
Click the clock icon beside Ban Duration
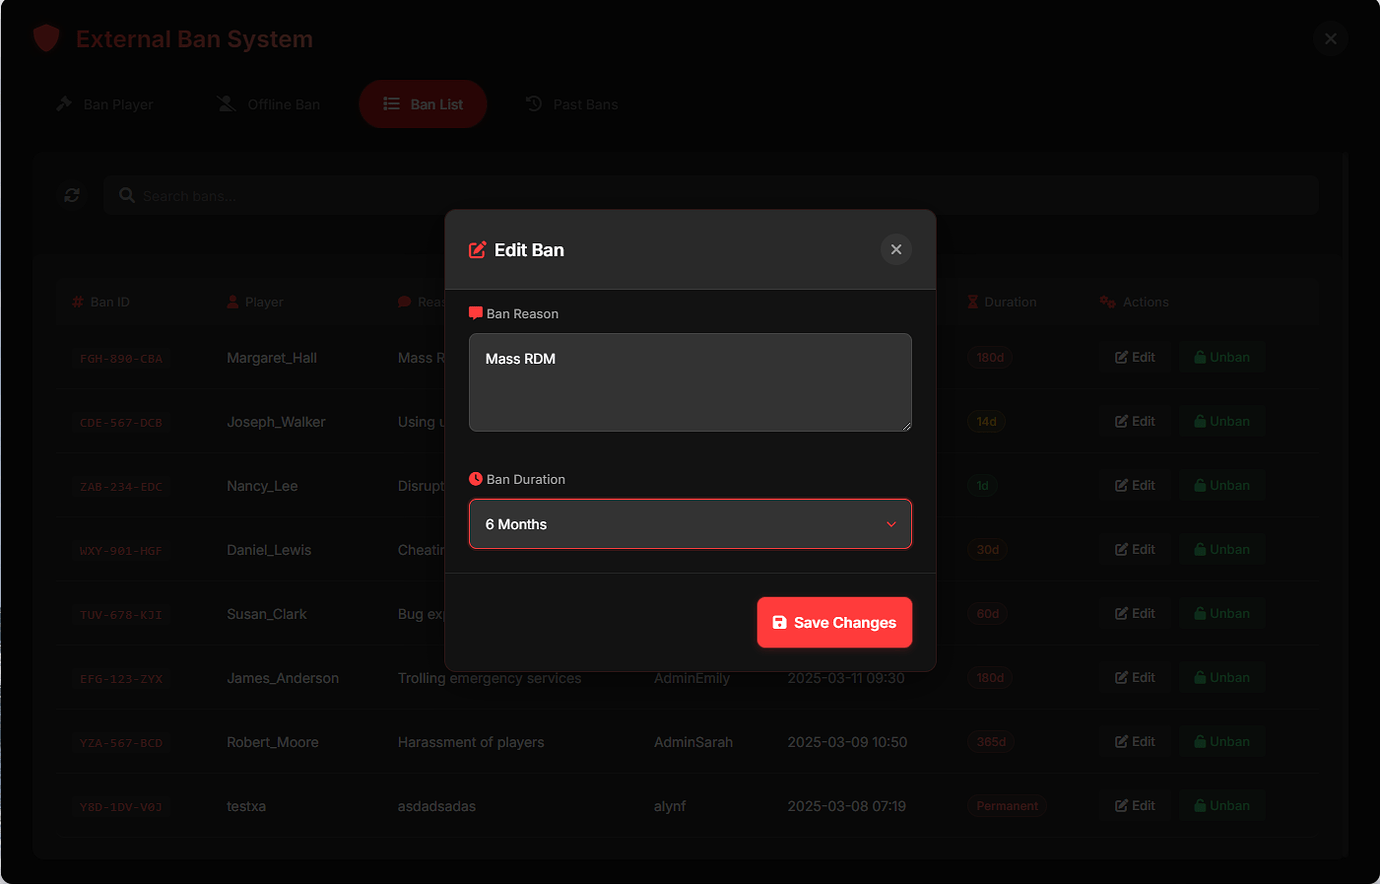475,478
